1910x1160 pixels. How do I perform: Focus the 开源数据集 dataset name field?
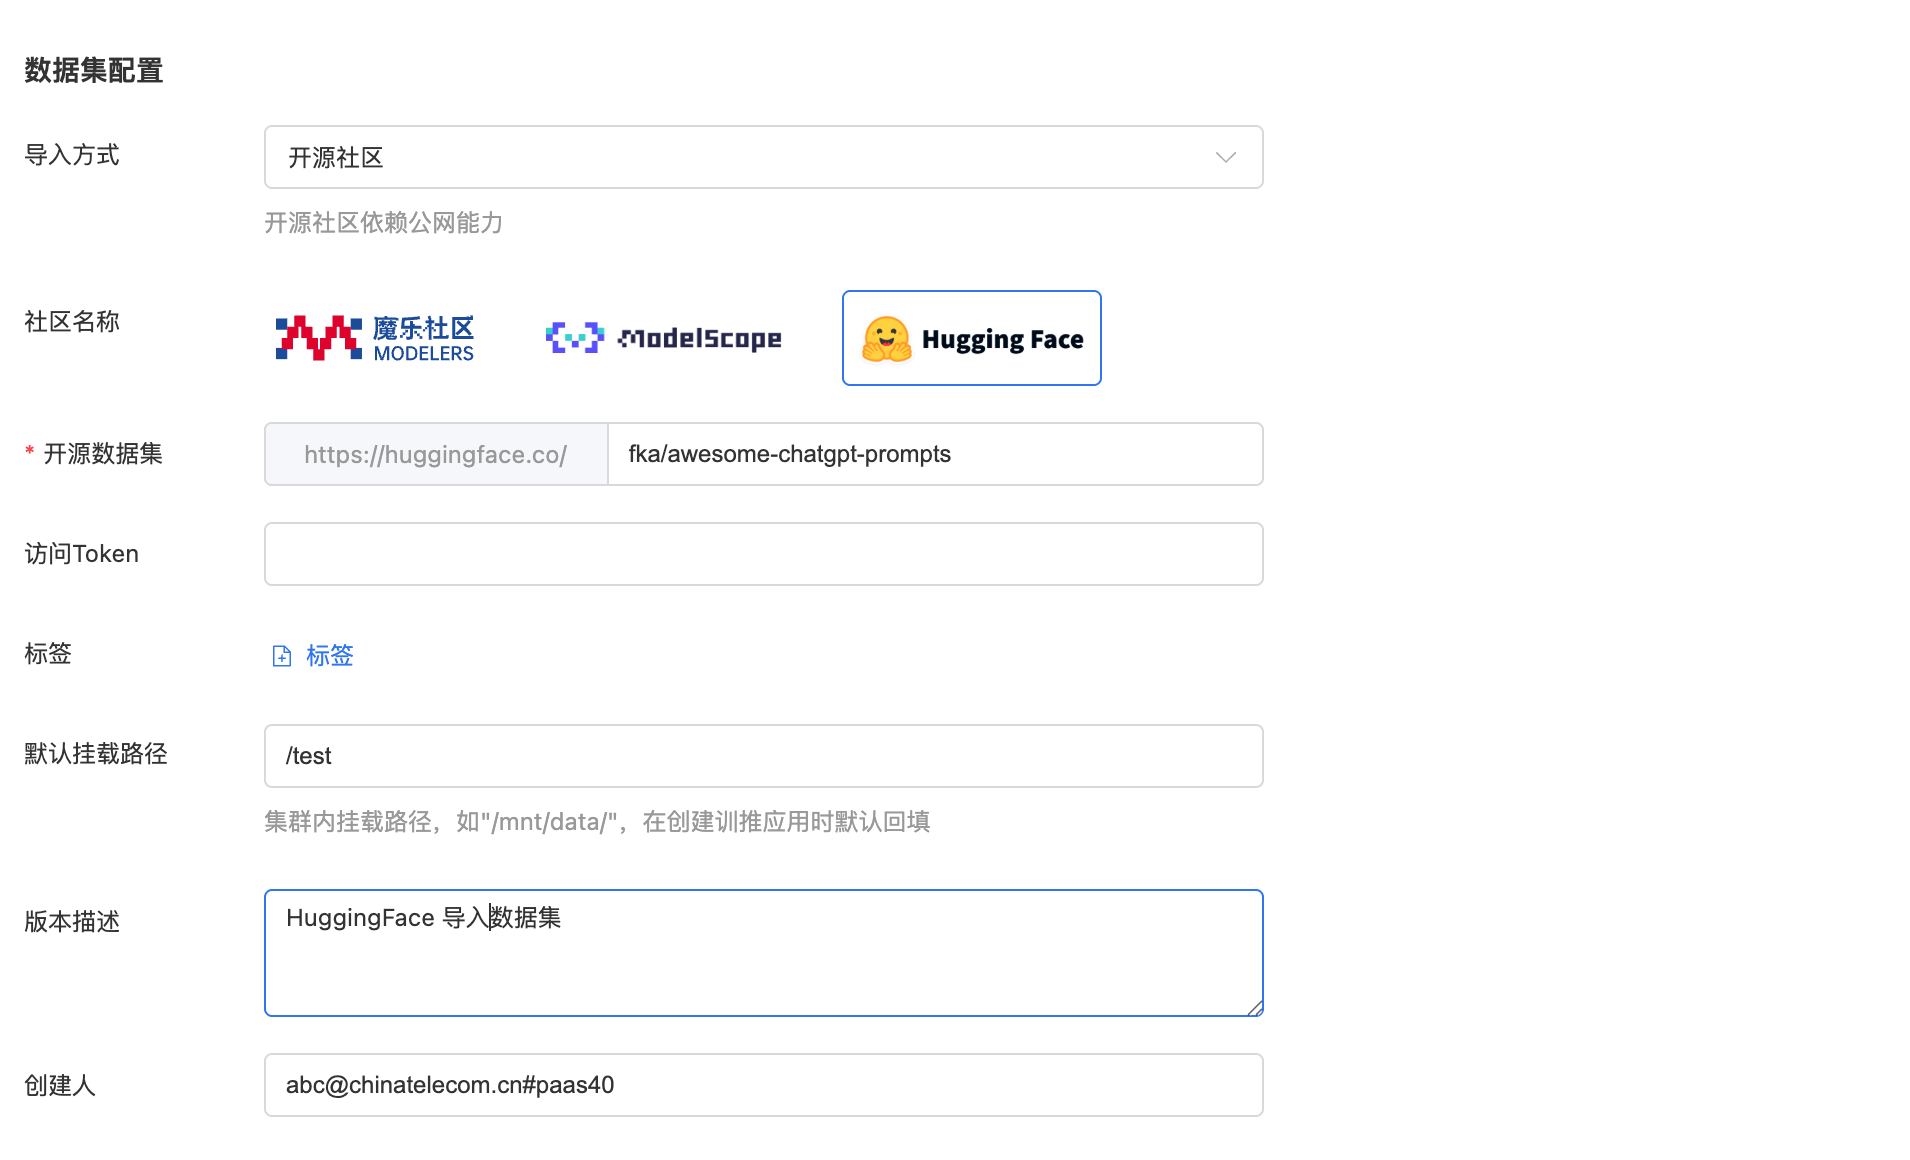(x=935, y=454)
